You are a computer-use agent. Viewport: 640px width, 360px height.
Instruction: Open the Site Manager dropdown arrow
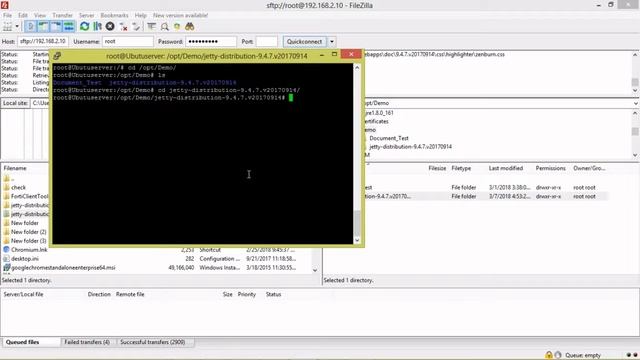(17, 27)
